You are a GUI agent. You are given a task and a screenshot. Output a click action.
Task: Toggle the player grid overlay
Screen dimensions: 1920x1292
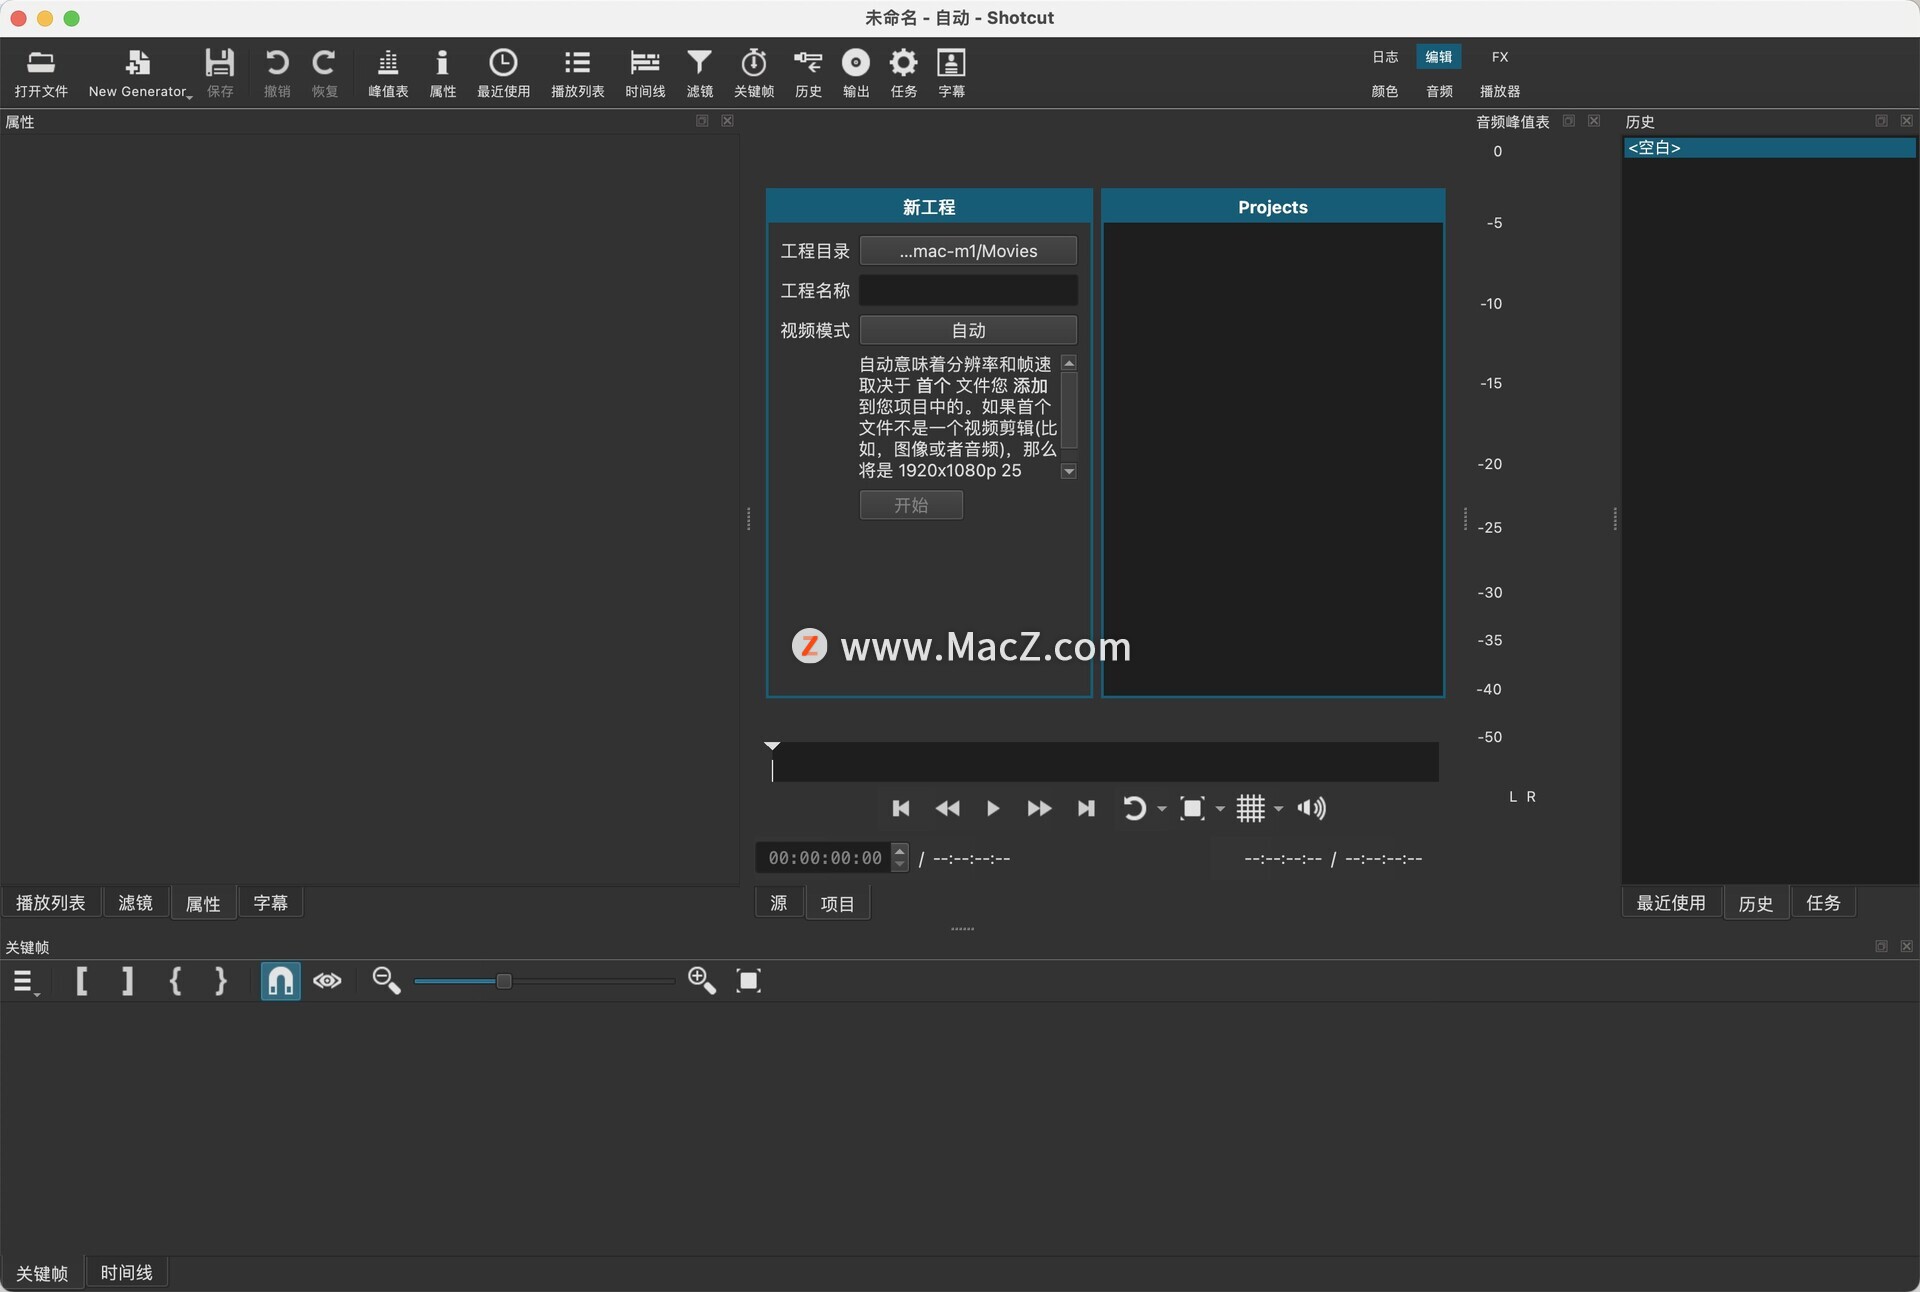point(1250,808)
